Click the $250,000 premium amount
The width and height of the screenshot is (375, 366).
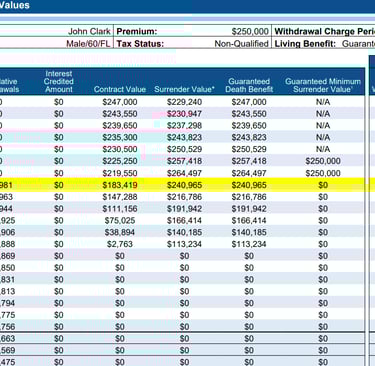pos(250,32)
